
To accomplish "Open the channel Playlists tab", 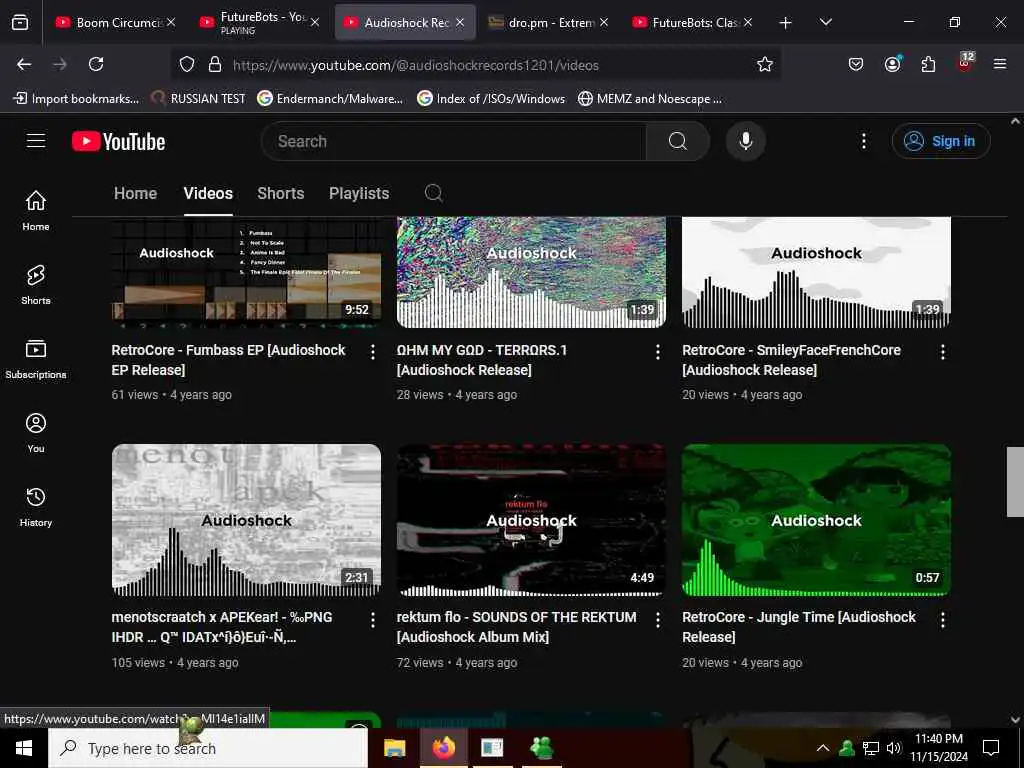I will pyautogui.click(x=359, y=193).
